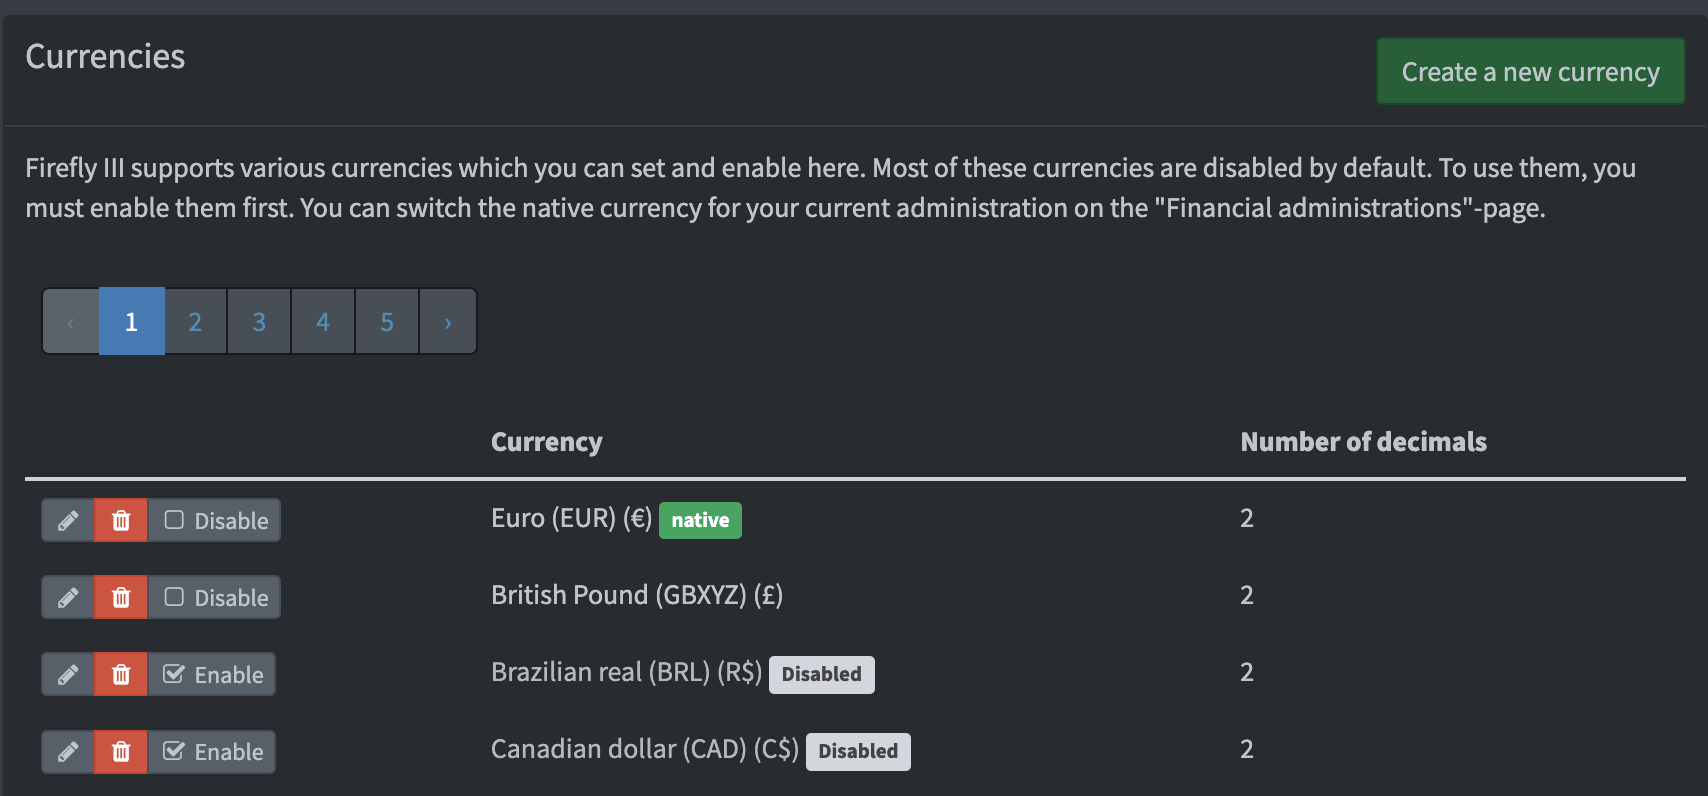The image size is (1708, 796).
Task: Edit the Euro currency with the pencil icon
Action: point(68,520)
